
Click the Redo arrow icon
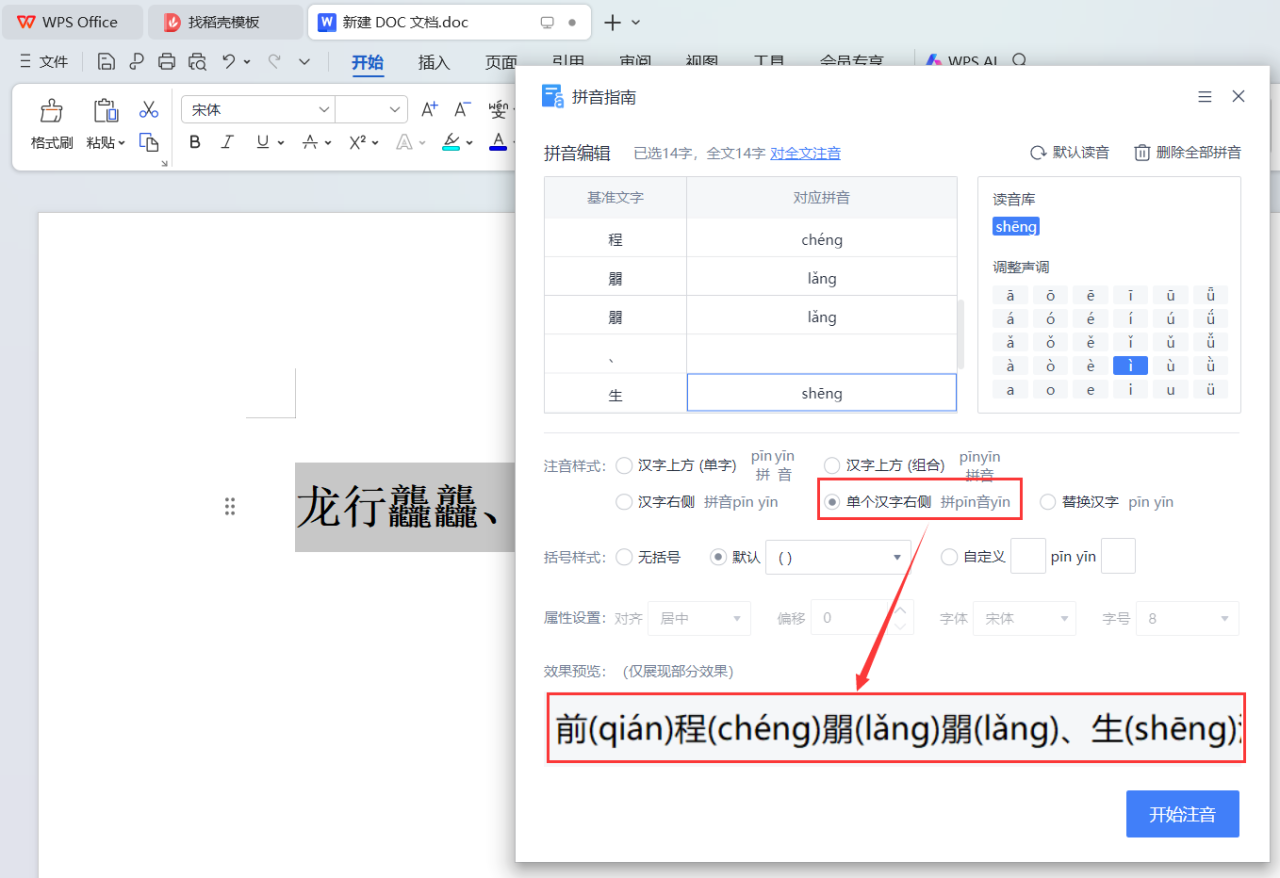[x=274, y=62]
